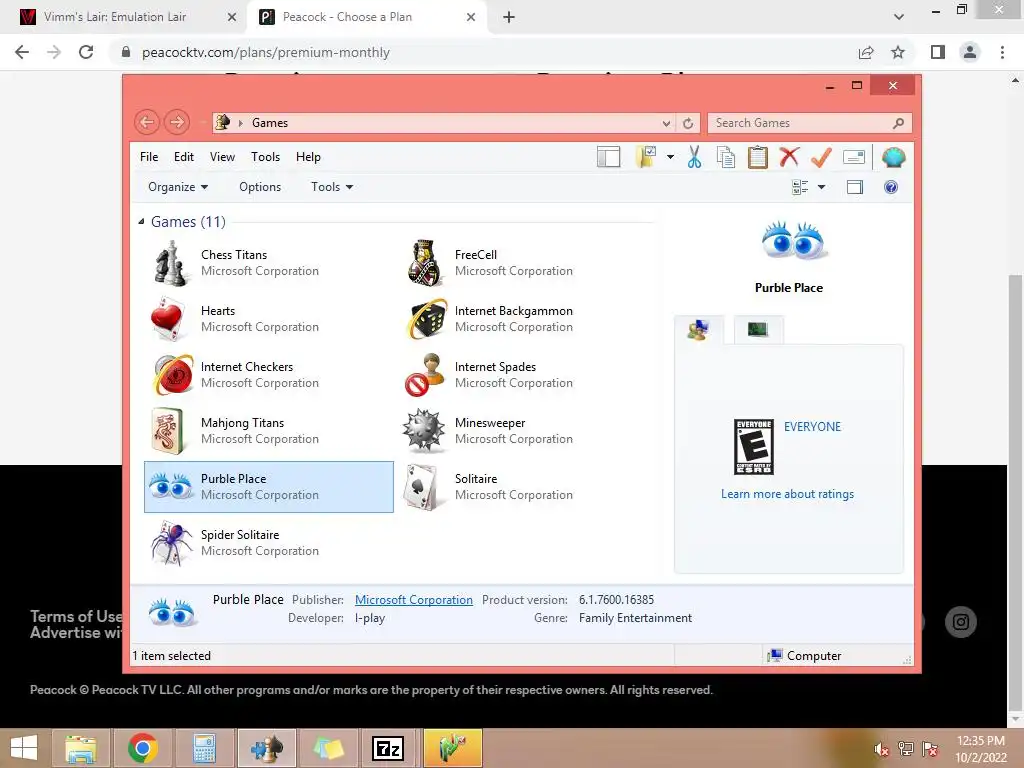Click the shell globe toolbar icon
Screen dimensions: 1024x768
(x=893, y=157)
